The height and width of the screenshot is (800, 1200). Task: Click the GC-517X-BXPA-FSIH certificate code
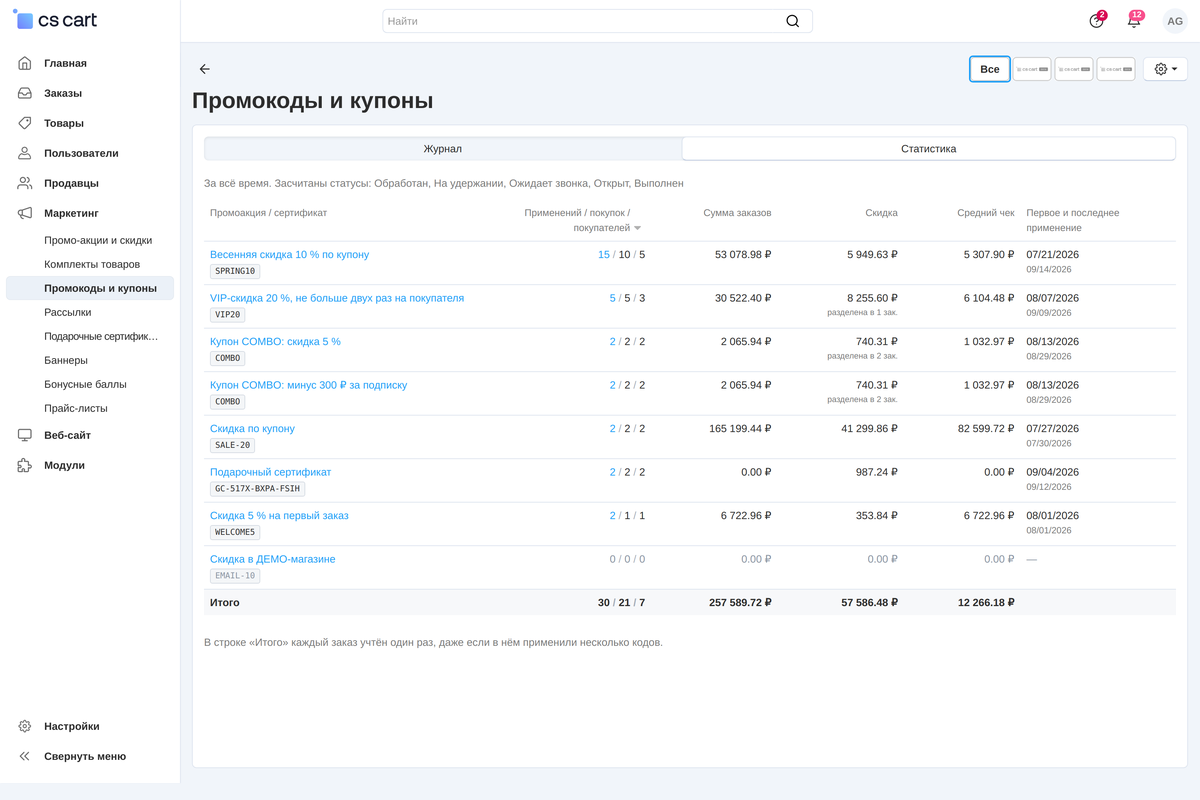coord(257,489)
